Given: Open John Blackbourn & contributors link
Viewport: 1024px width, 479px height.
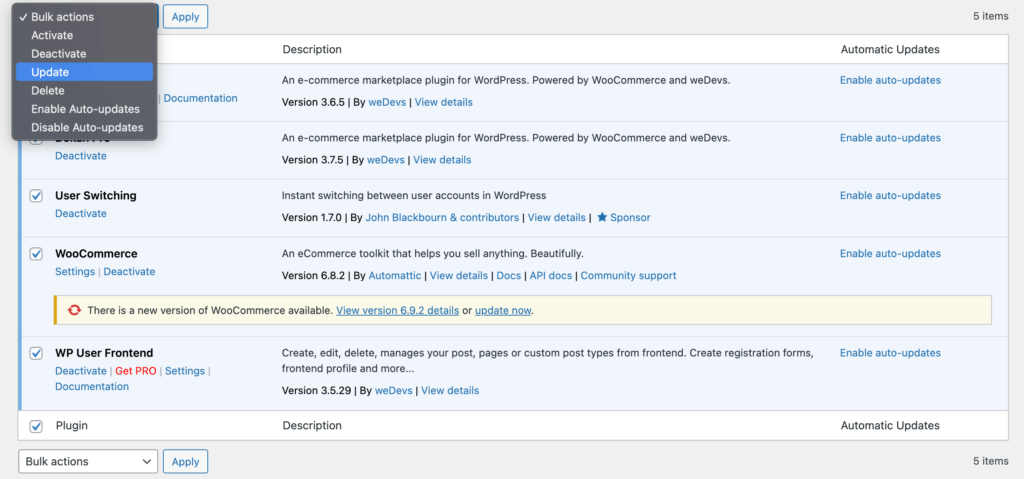Looking at the screenshot, I should [442, 217].
